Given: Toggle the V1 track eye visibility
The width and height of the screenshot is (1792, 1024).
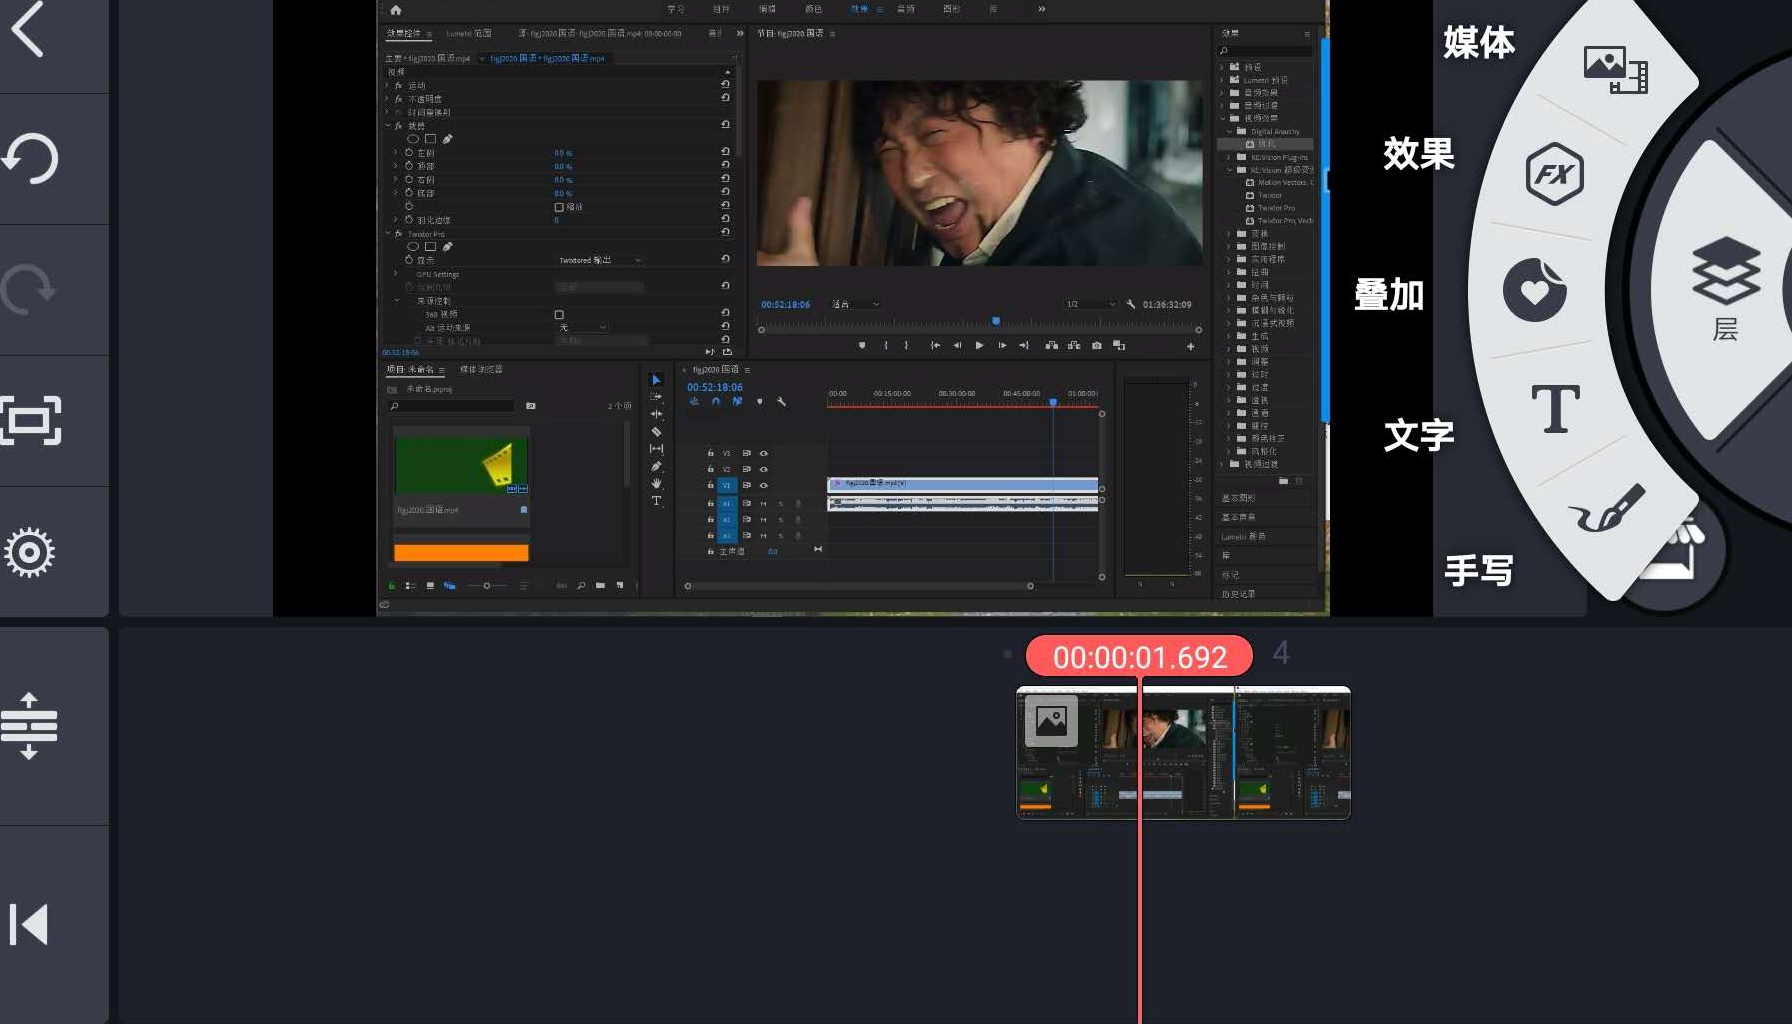Looking at the screenshot, I should 764,485.
